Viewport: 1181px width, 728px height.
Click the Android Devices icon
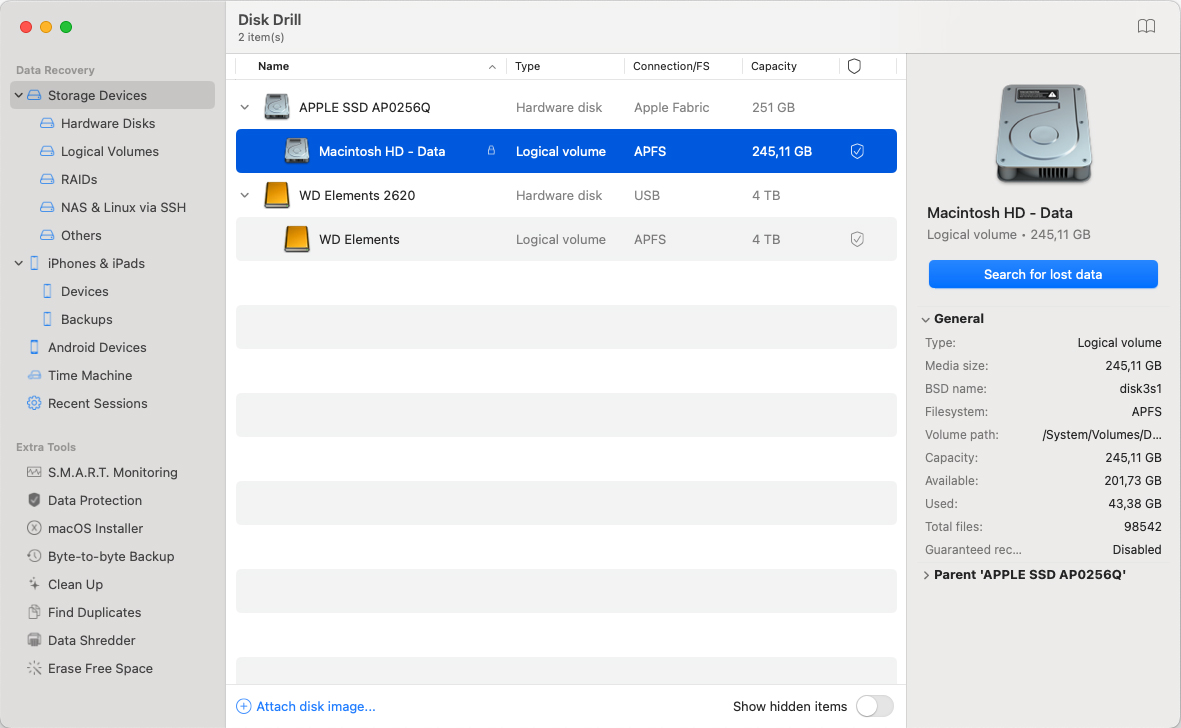(x=34, y=347)
